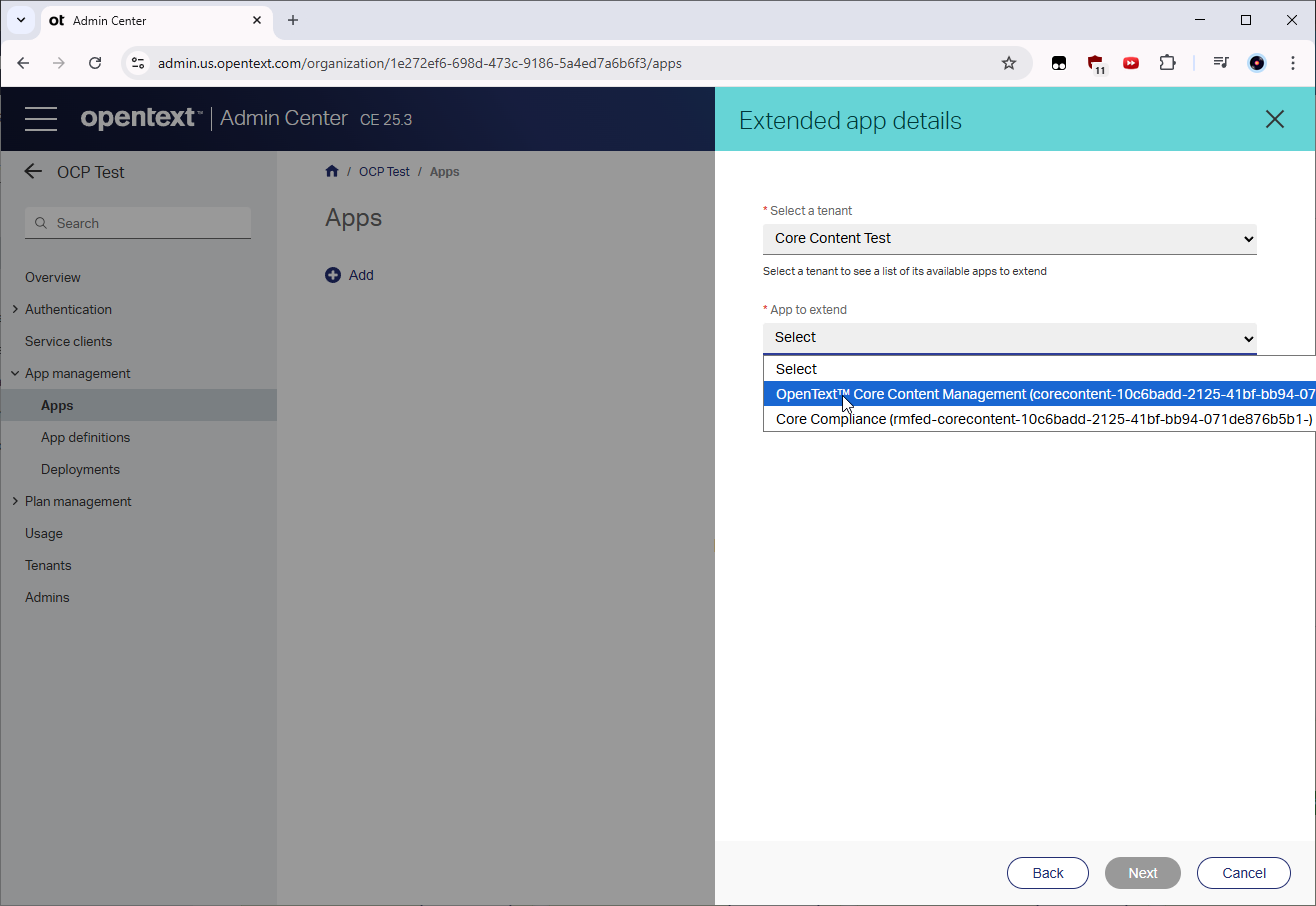Screen dimensions: 1316x906
Task: Open Deployments in sidebar
Action: [80, 469]
